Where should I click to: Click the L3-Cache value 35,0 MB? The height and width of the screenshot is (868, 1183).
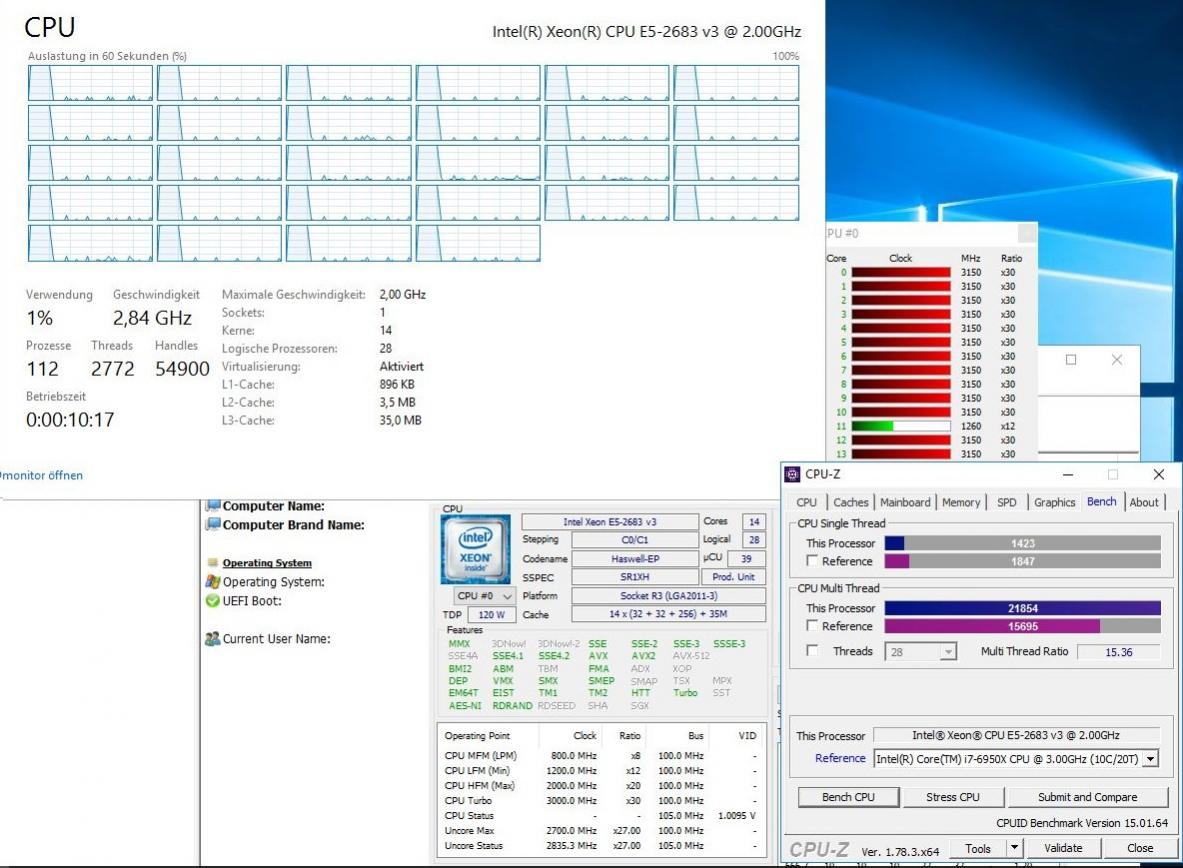coord(400,420)
